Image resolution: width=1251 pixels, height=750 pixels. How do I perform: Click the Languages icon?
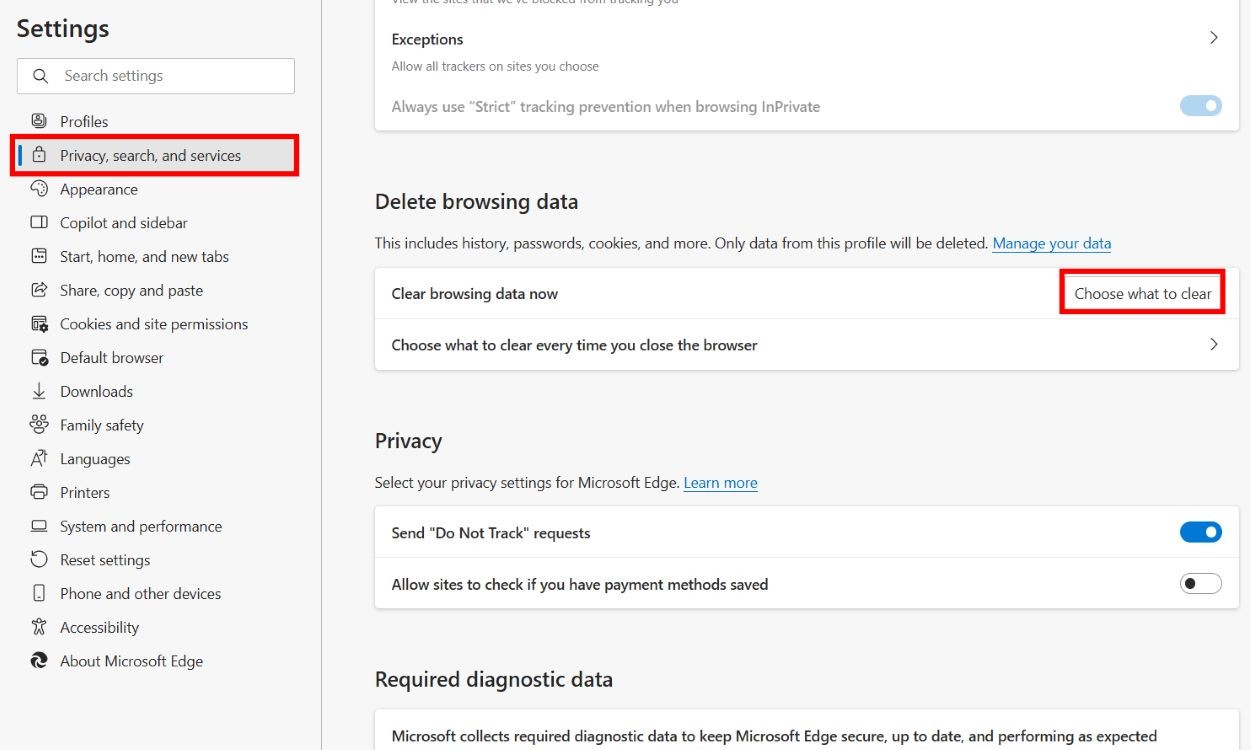[39, 459]
